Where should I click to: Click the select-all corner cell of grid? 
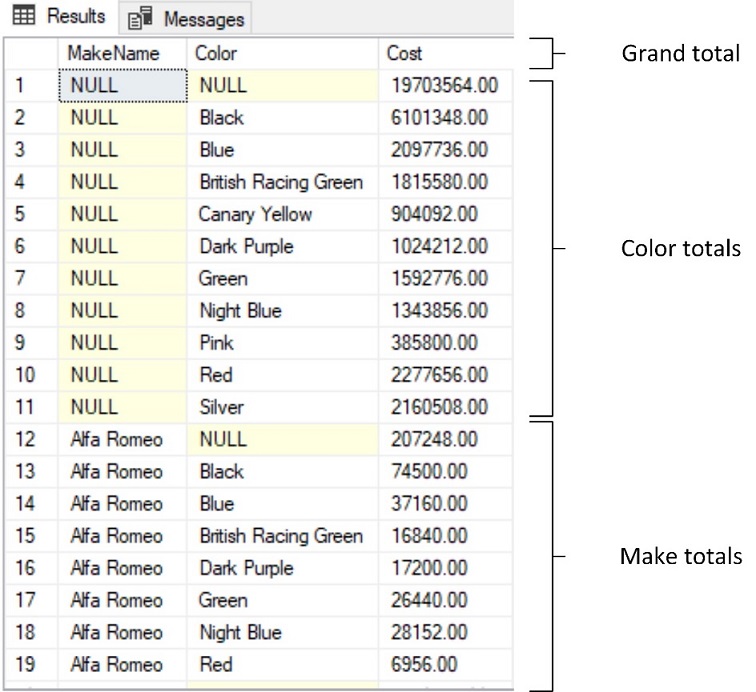(x=30, y=53)
